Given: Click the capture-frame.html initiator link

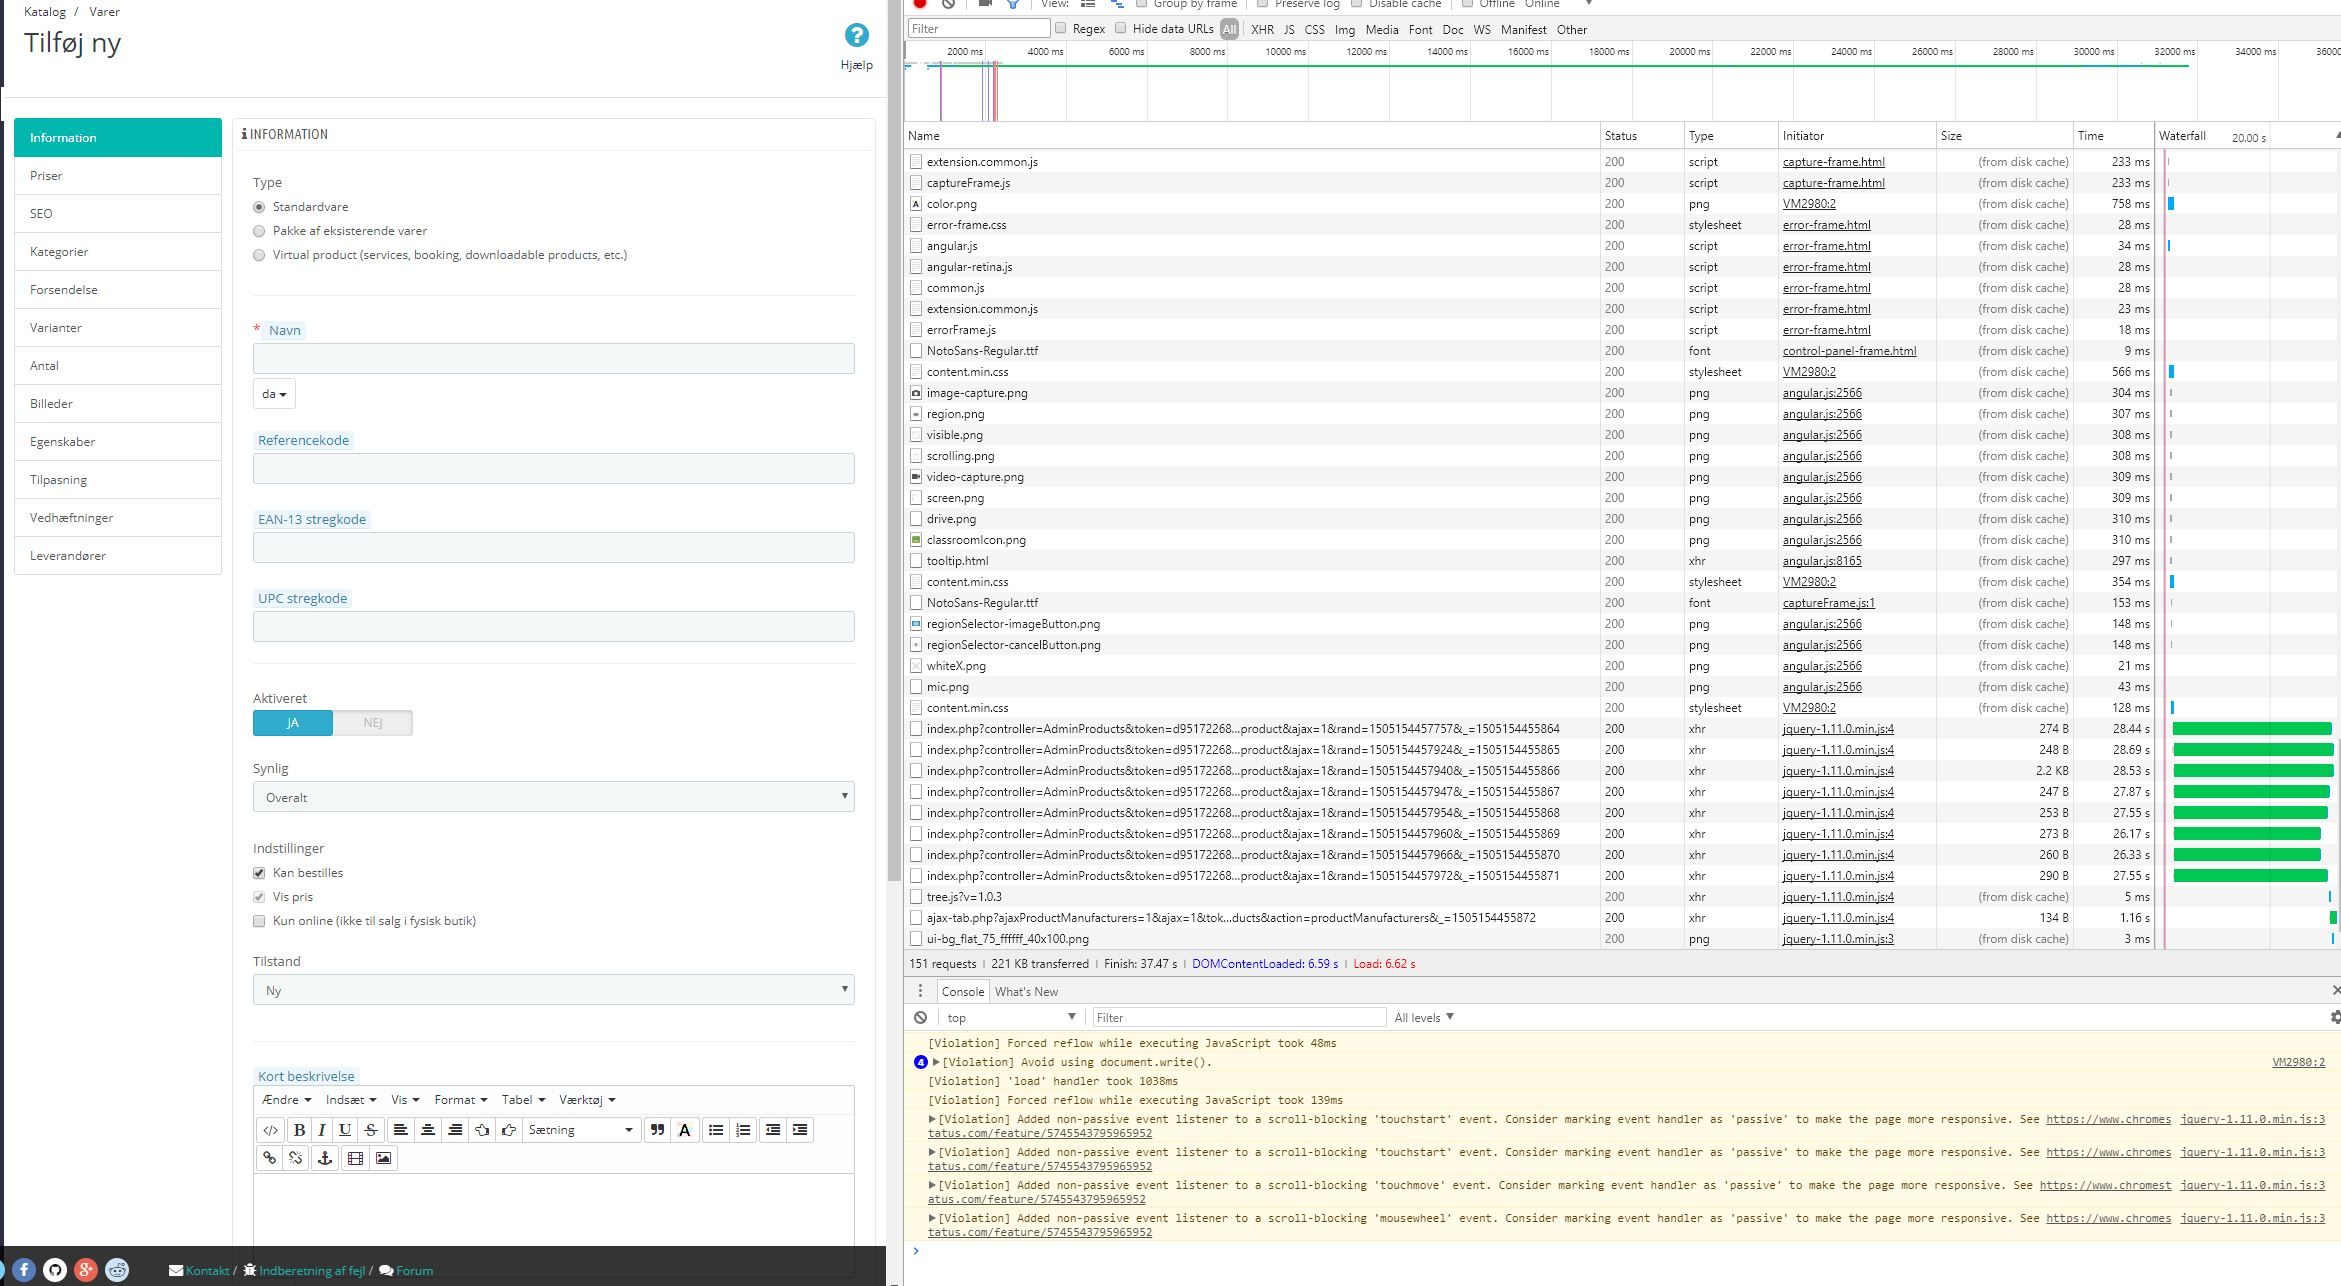Looking at the screenshot, I should (x=1833, y=162).
